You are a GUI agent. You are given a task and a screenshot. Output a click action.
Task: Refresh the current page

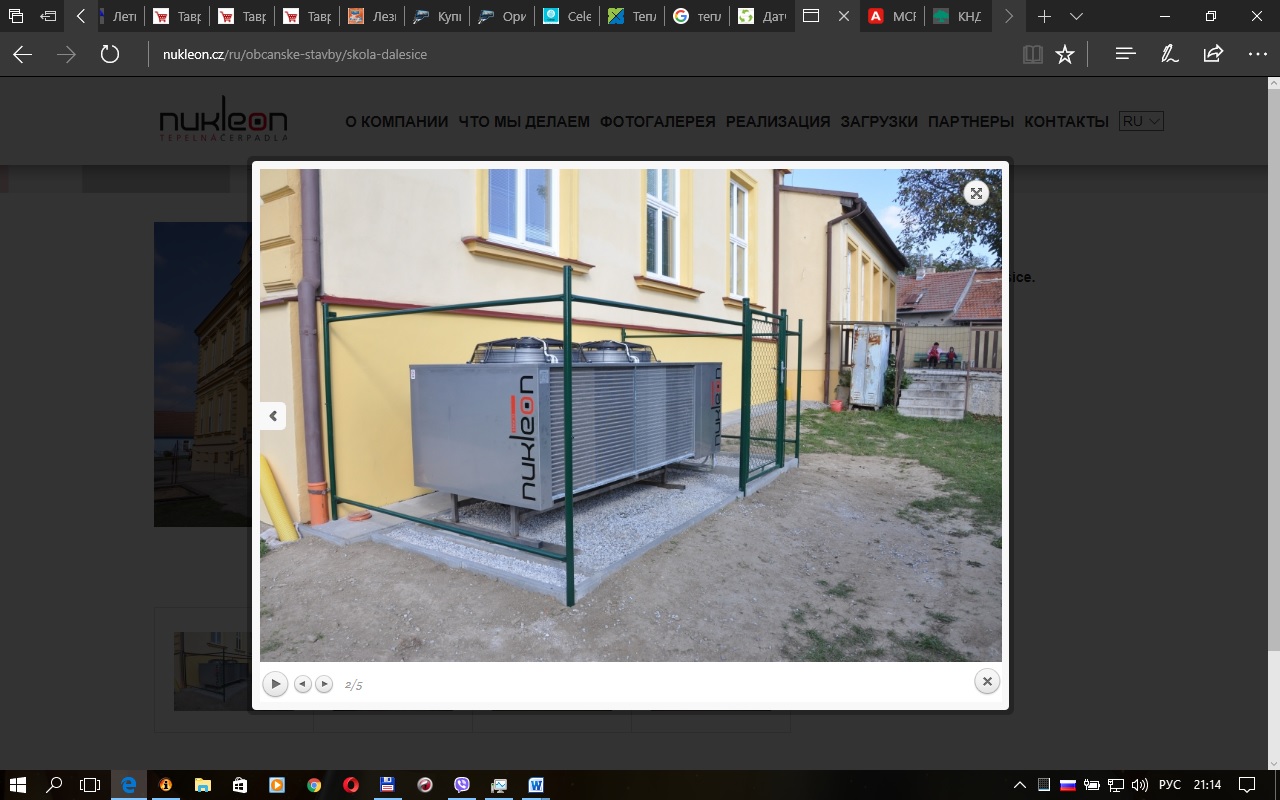(110, 54)
